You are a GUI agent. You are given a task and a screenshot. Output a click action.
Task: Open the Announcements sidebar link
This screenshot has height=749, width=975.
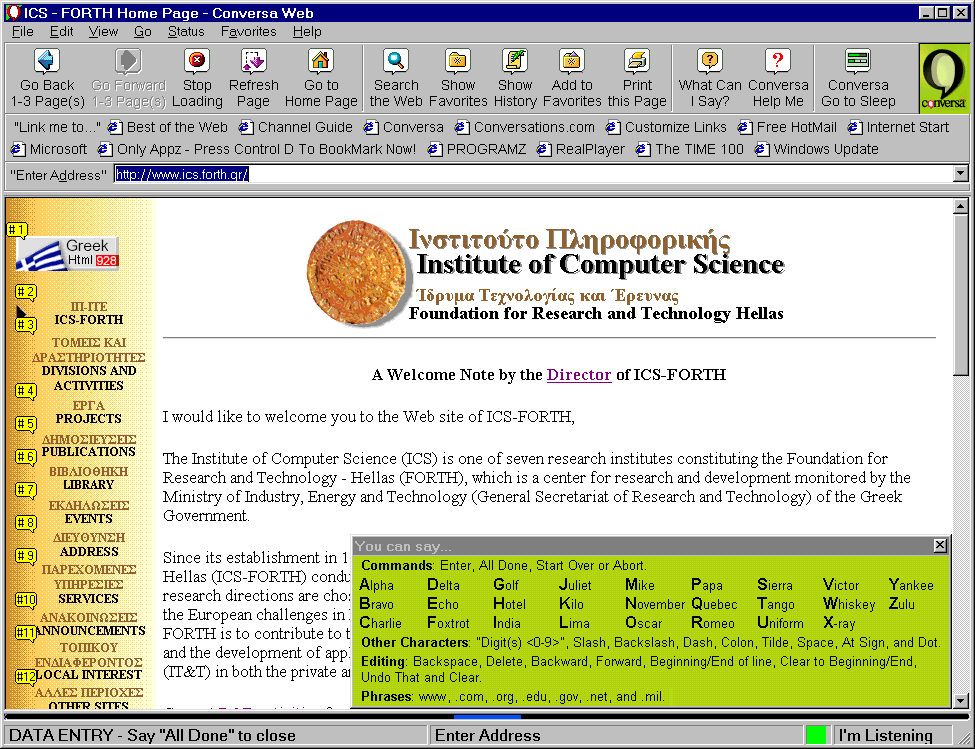tap(89, 624)
